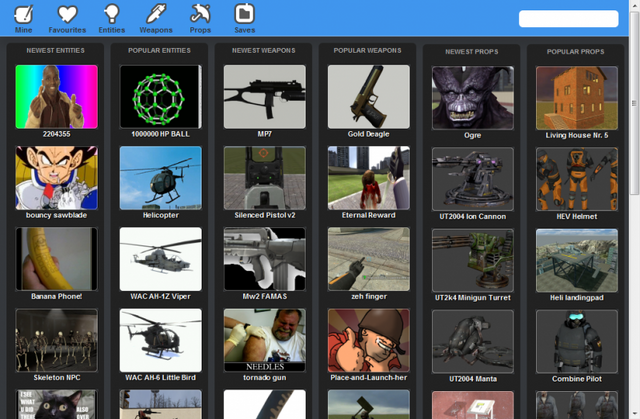Open the Entities lightbulb icon
The image size is (640, 419).
point(111,14)
